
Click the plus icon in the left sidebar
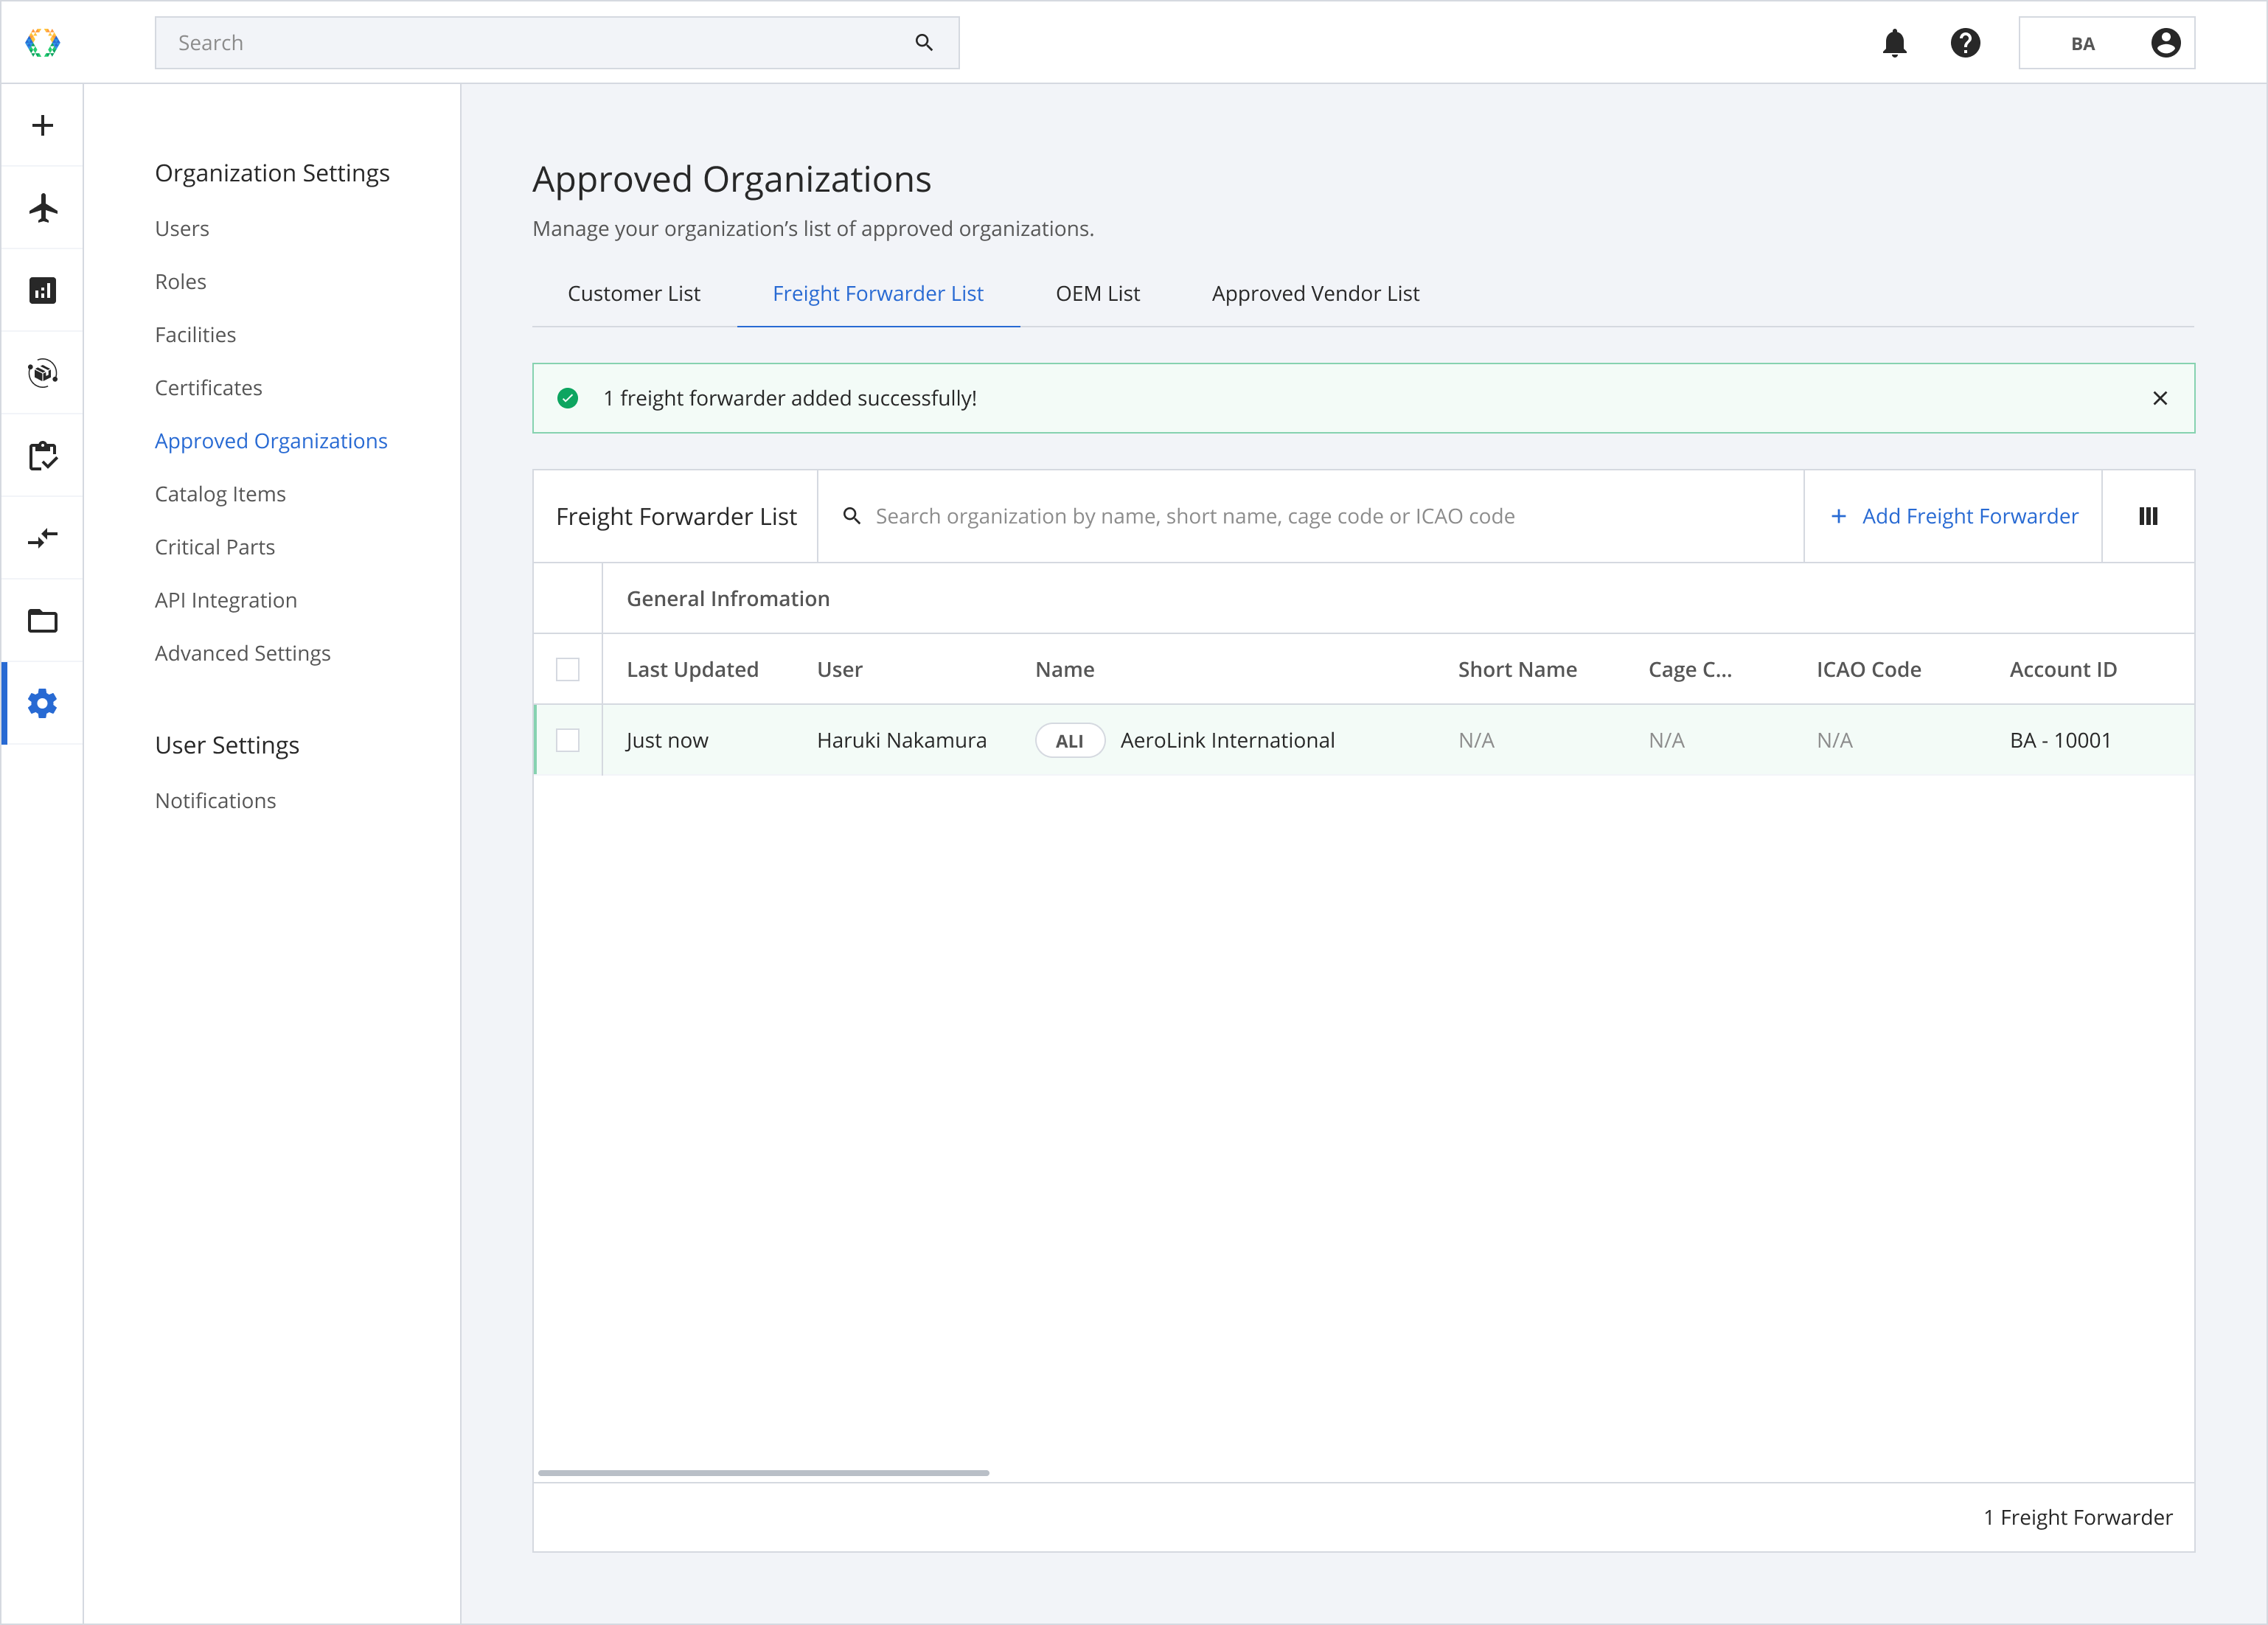(x=42, y=126)
